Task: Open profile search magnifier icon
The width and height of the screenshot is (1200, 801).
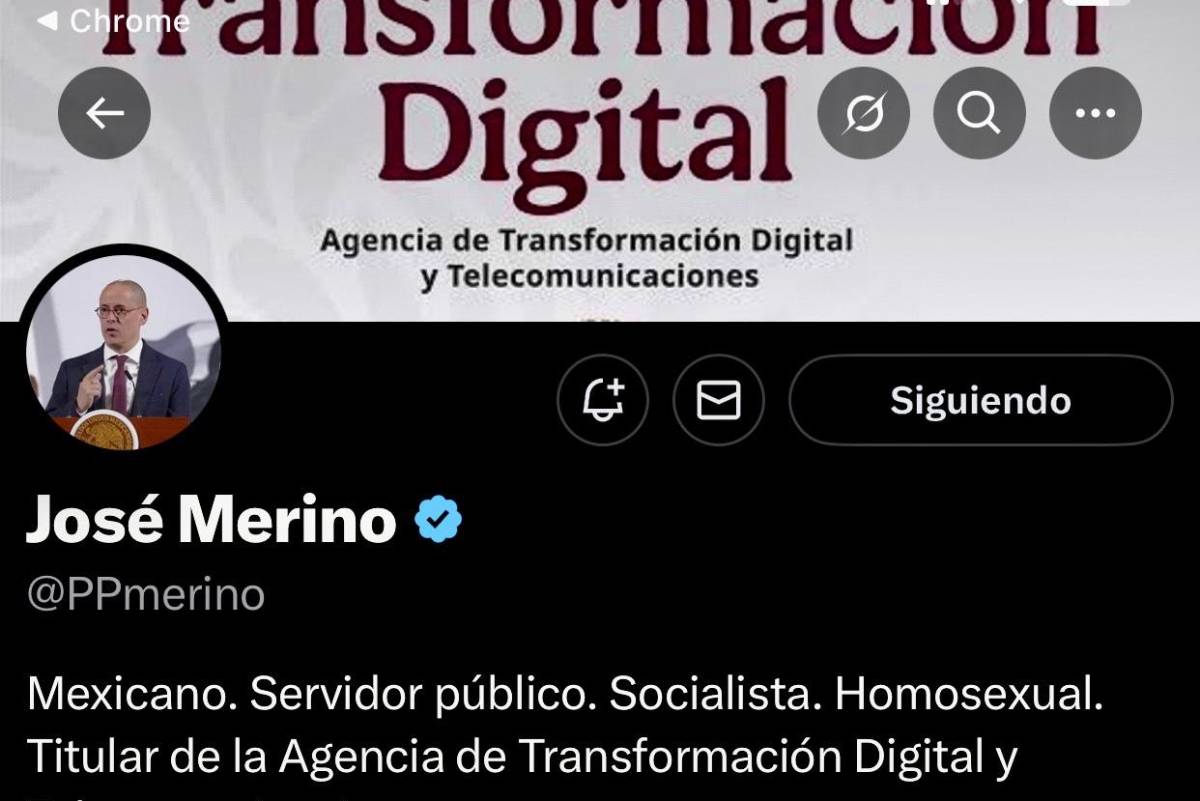Action: click(x=979, y=113)
